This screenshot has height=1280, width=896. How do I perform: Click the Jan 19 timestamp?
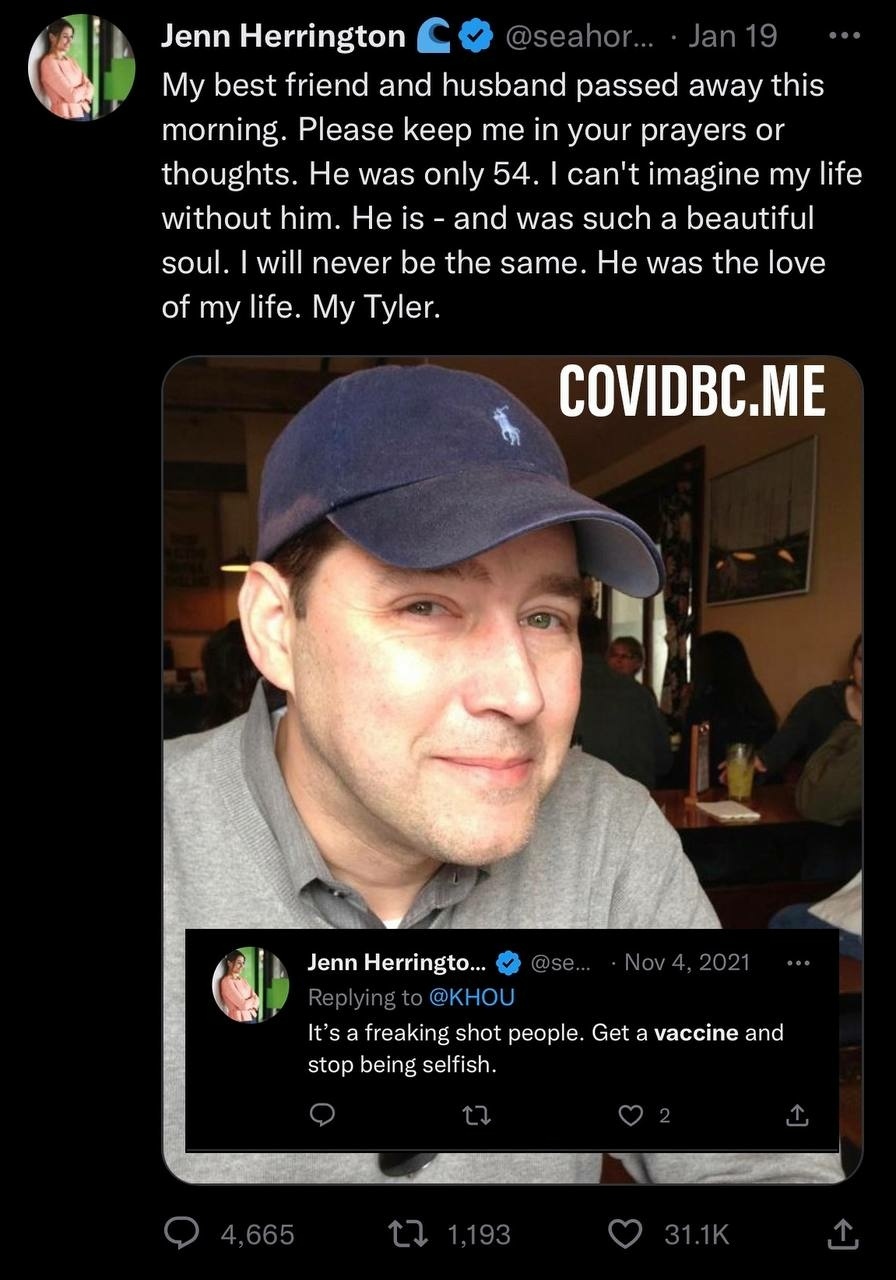coord(733,36)
